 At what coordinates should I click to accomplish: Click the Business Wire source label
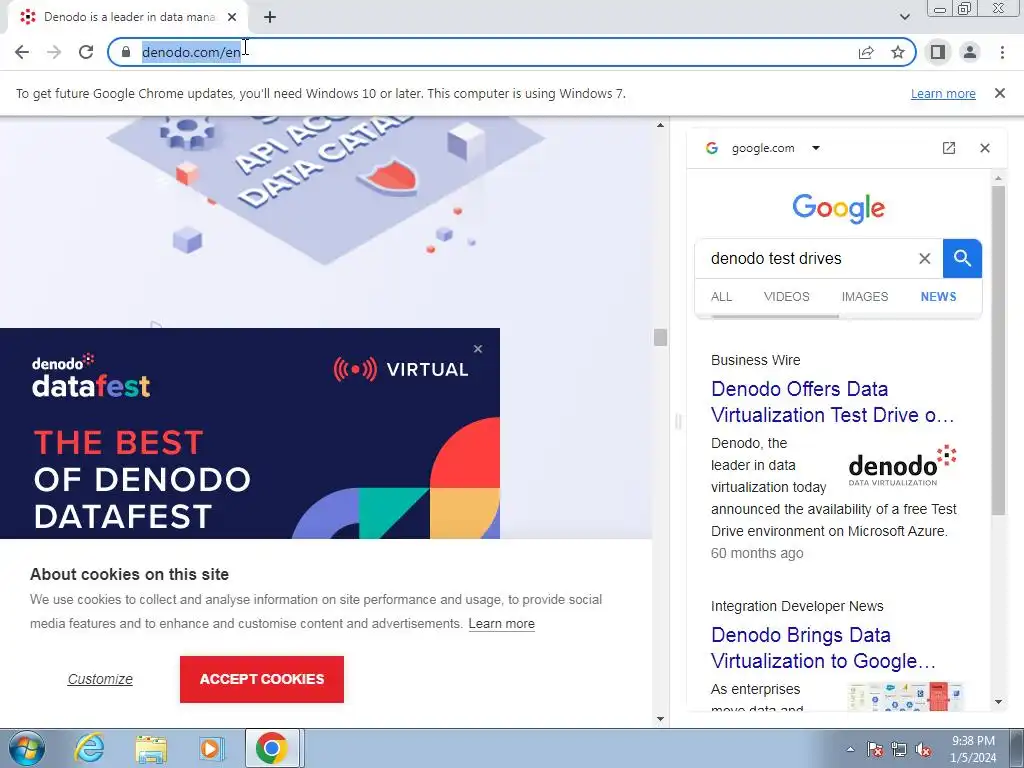(x=755, y=360)
